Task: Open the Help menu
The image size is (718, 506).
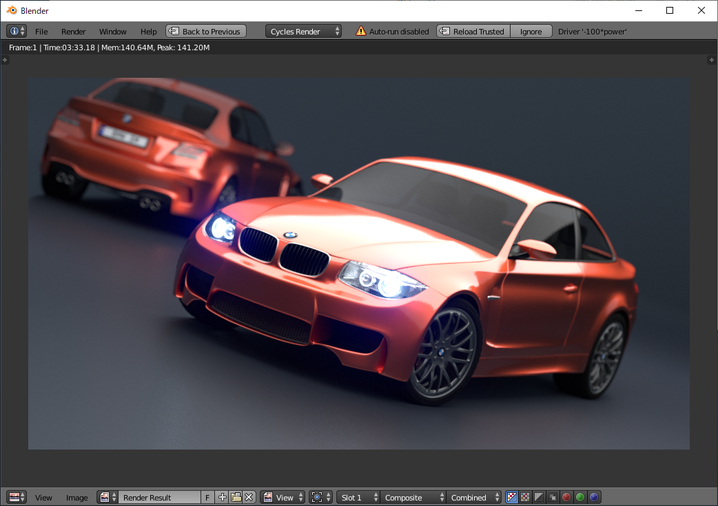Action: click(x=148, y=32)
